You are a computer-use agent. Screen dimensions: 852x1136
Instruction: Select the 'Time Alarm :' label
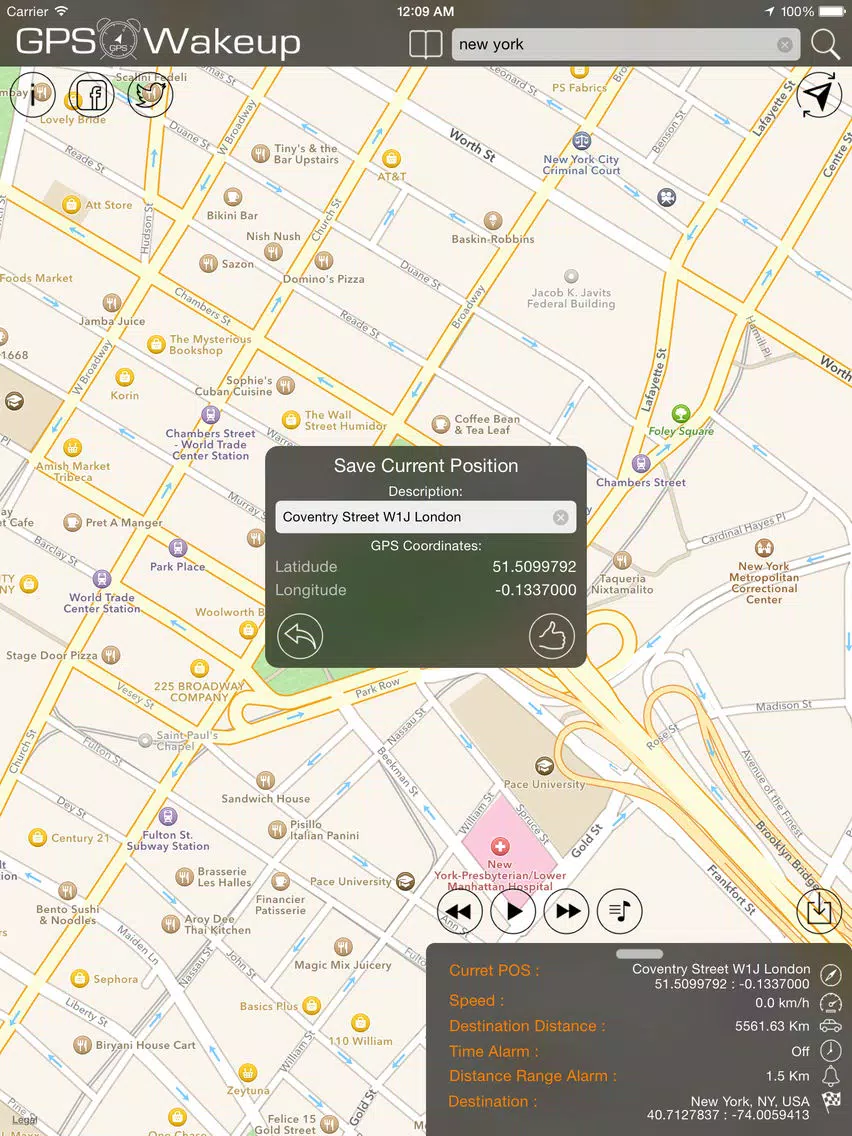click(493, 1051)
